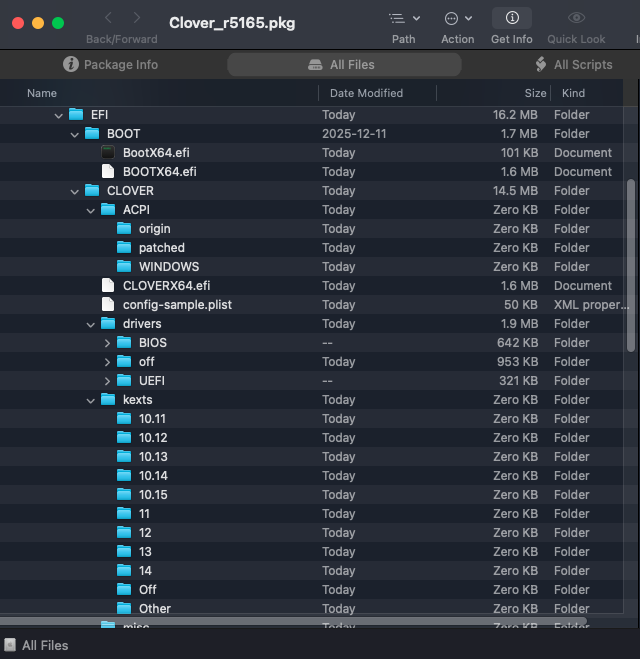
Task: Click the All Files path bar item
Action: tap(37, 645)
